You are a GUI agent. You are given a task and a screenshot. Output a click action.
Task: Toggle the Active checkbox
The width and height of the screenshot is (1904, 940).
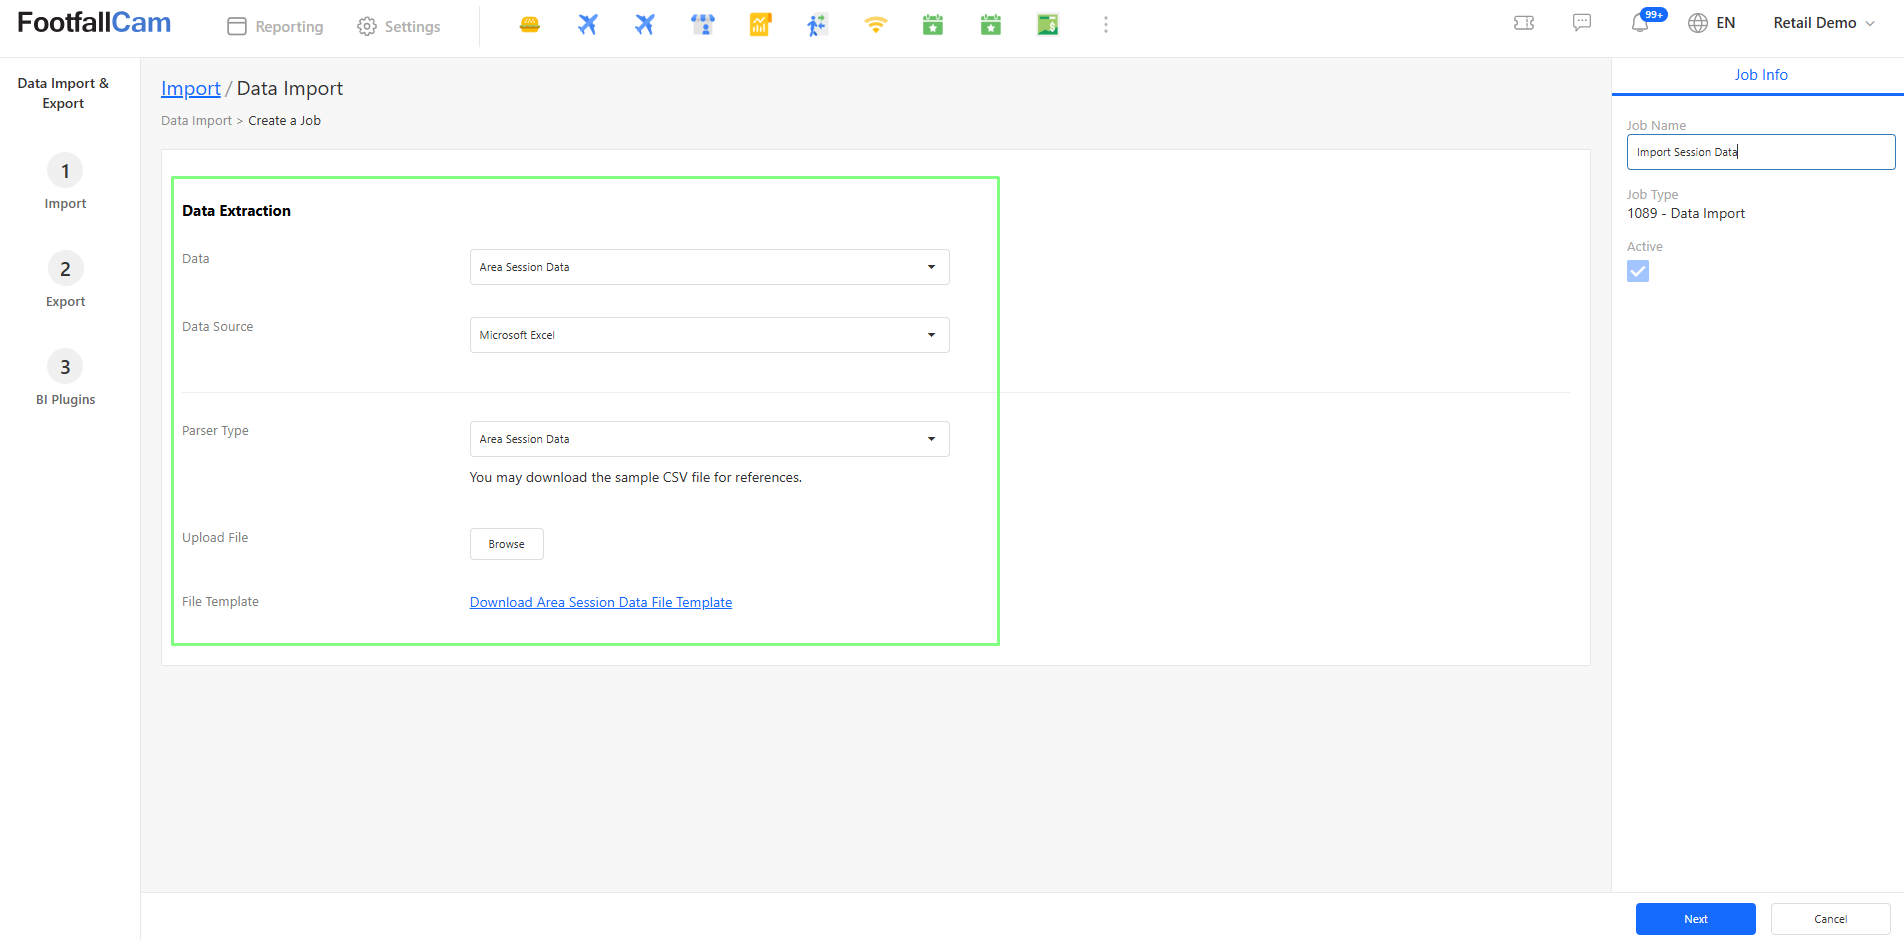point(1638,271)
